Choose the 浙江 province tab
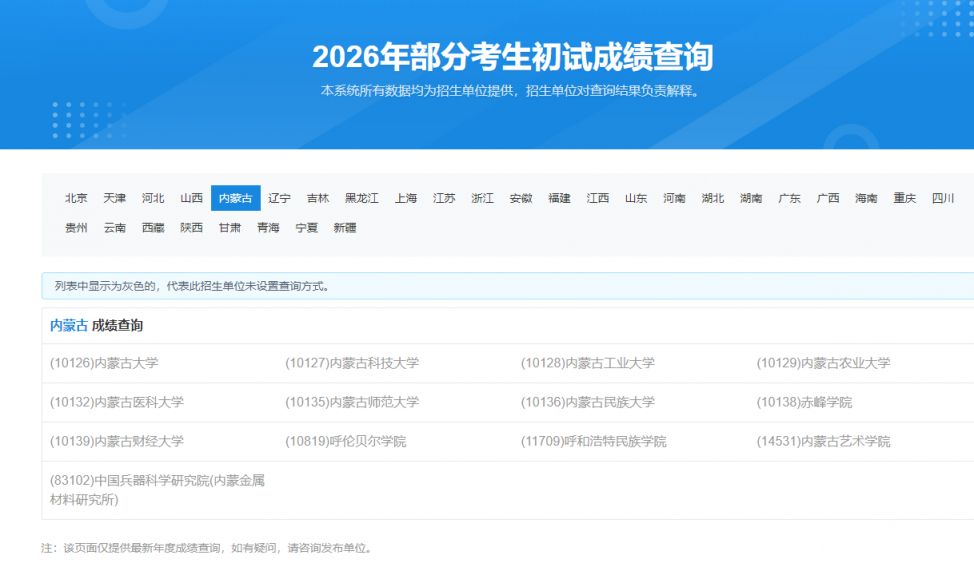The height and width of the screenshot is (567, 974). [483, 198]
